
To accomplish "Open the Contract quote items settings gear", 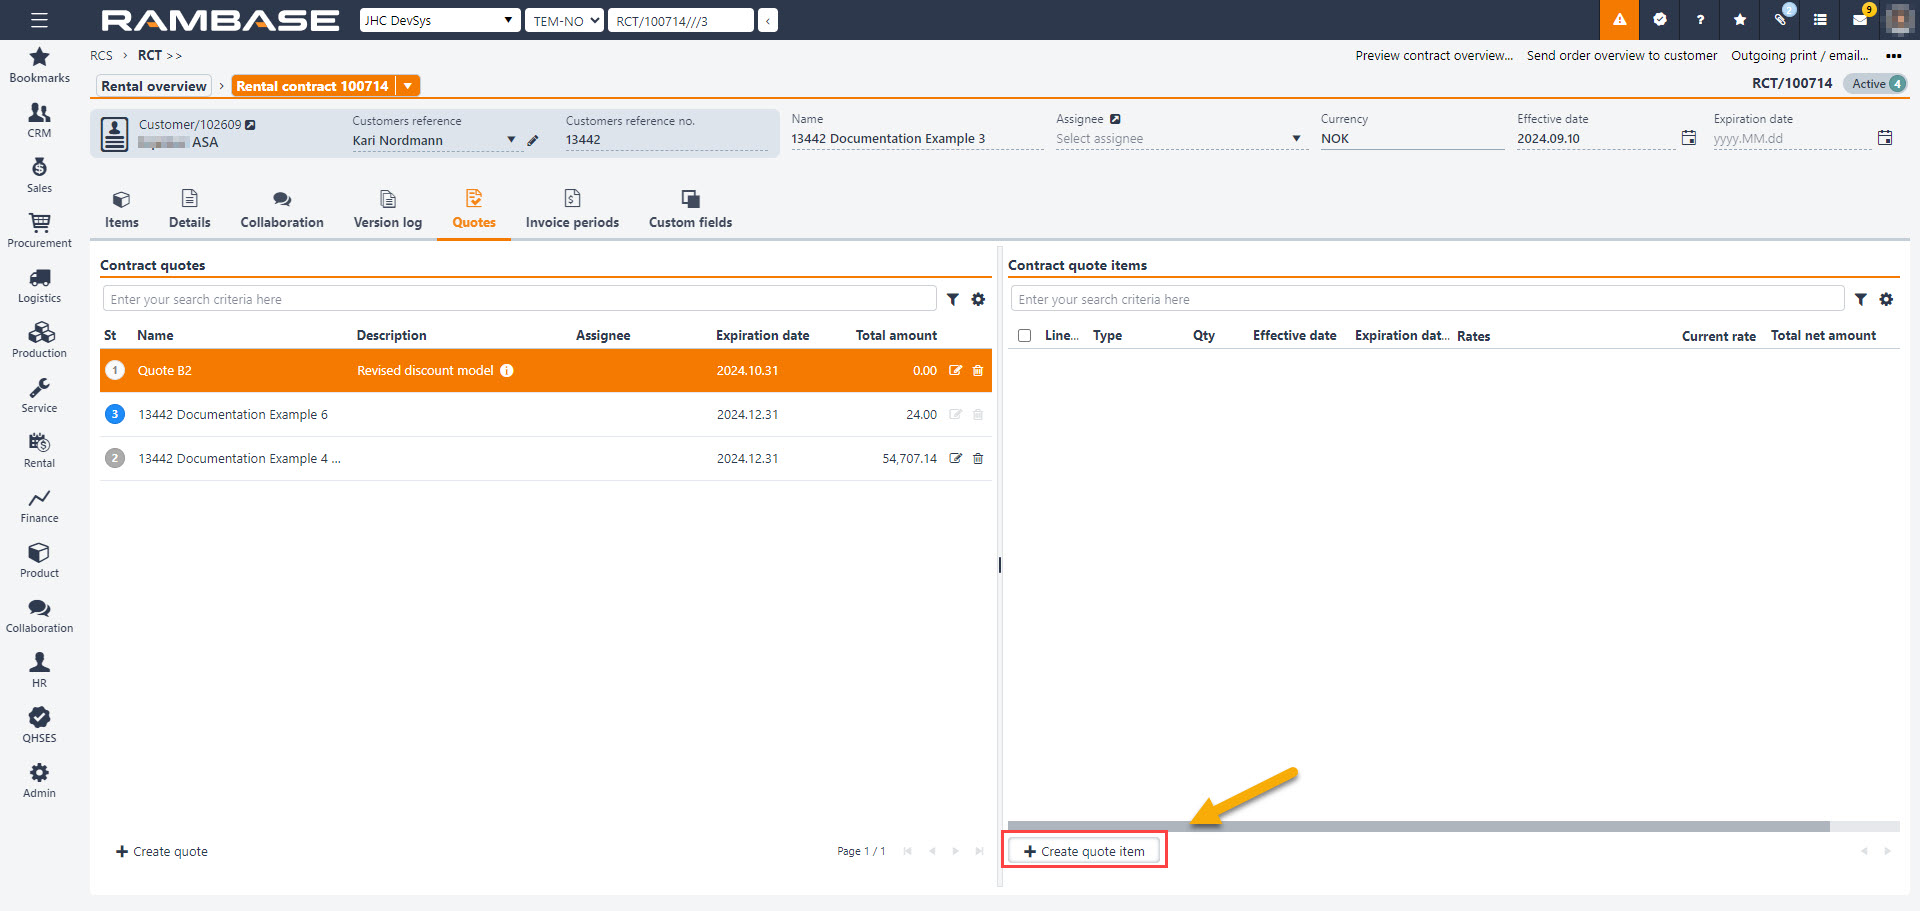I will point(1886,299).
